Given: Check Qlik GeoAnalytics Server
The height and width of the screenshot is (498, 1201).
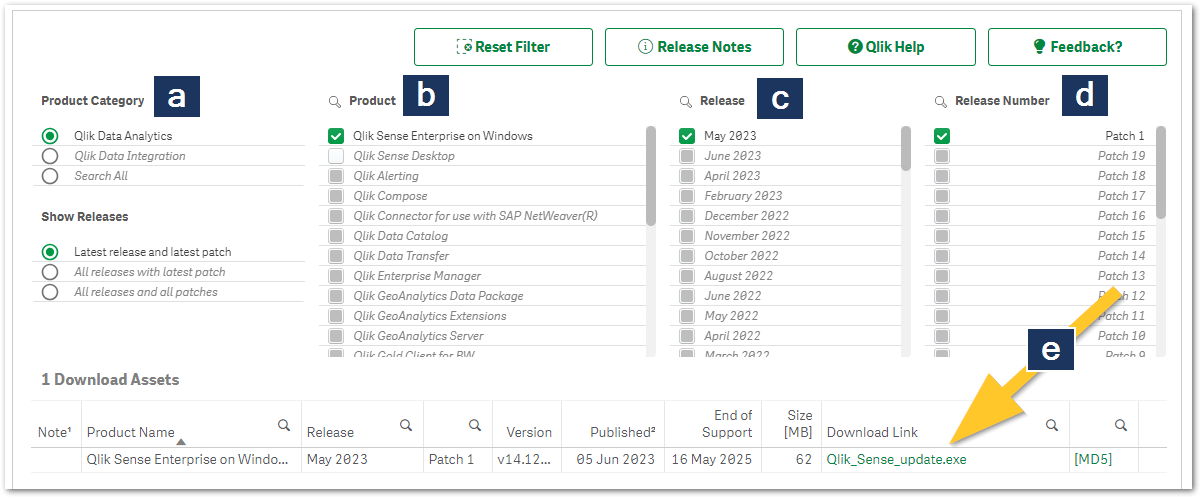Looking at the screenshot, I should click(336, 336).
